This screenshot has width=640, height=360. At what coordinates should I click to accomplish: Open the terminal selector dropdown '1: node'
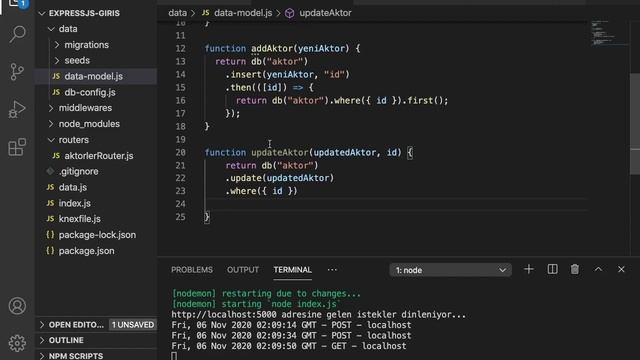pos(450,270)
